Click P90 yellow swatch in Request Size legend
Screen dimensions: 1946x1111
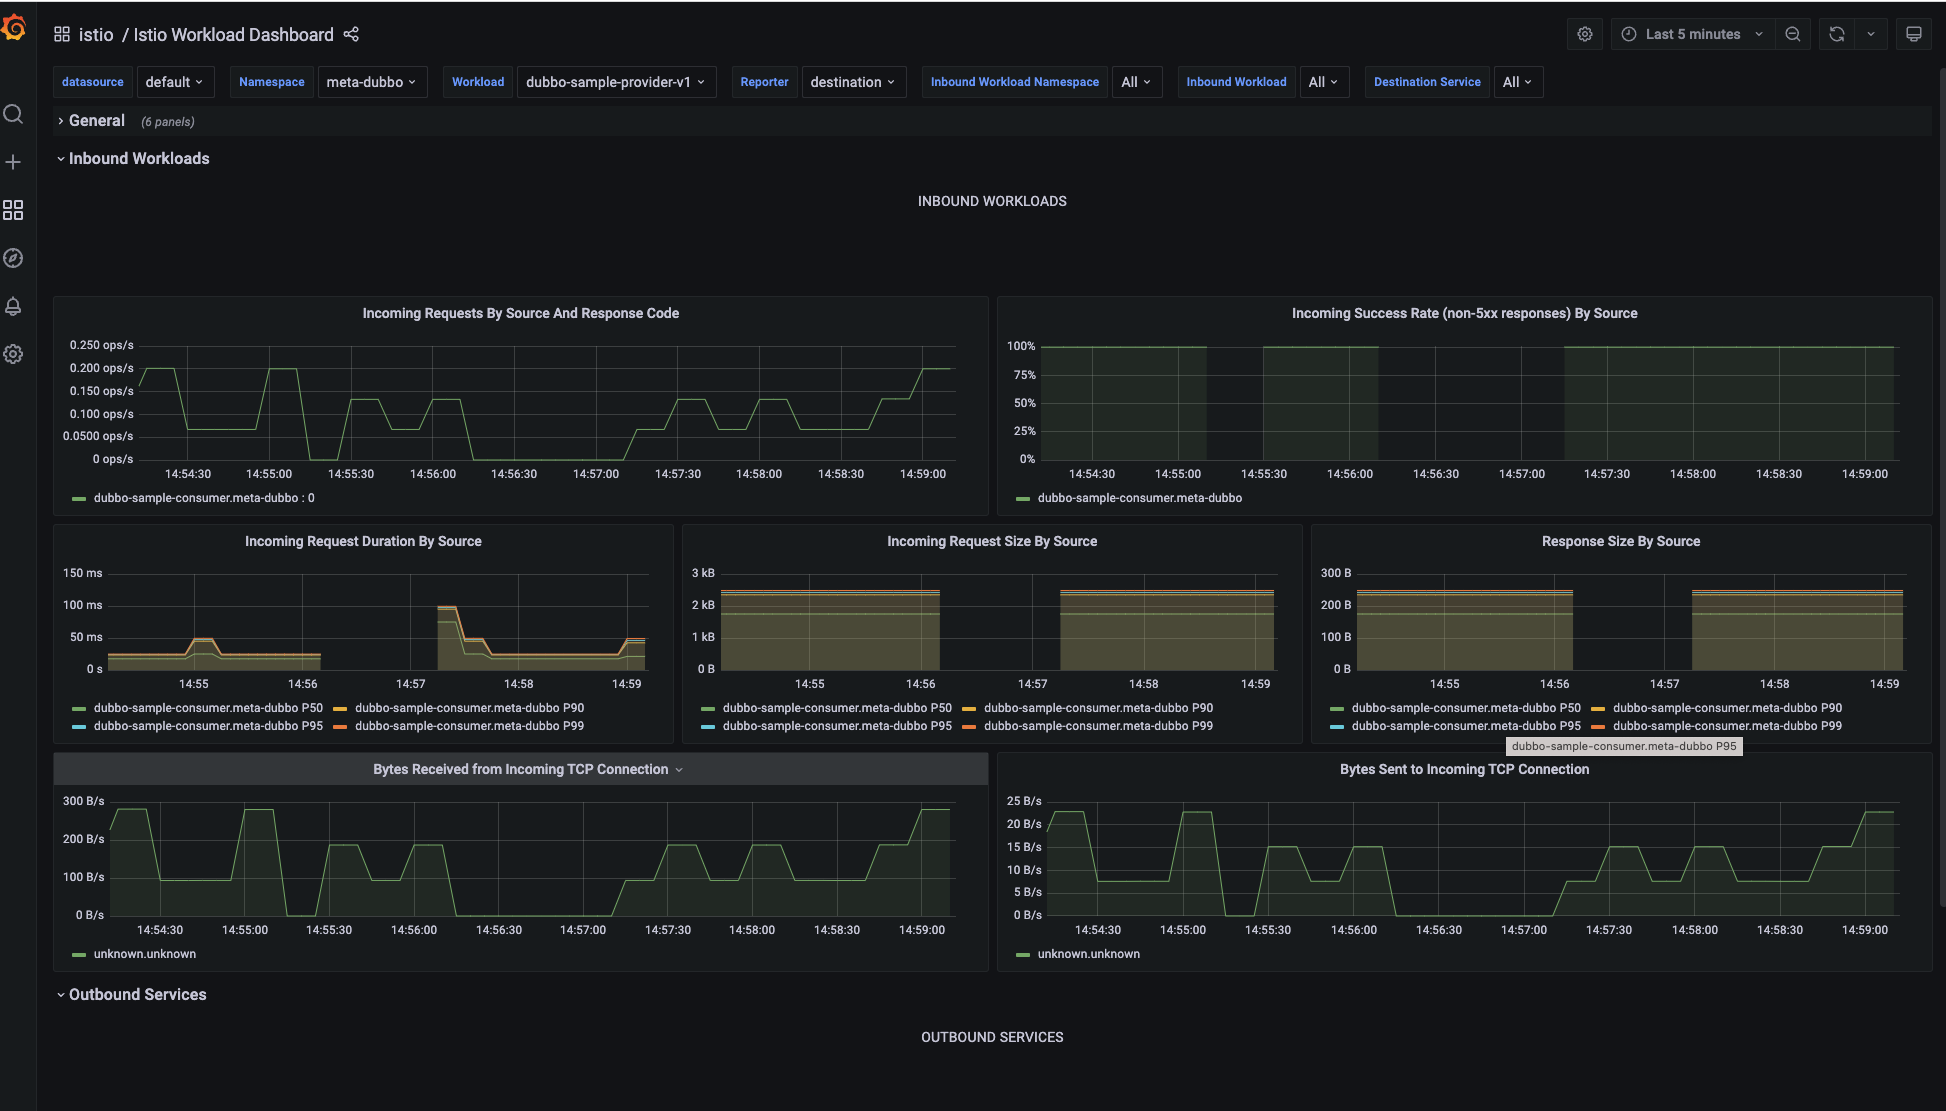pyautogui.click(x=968, y=709)
